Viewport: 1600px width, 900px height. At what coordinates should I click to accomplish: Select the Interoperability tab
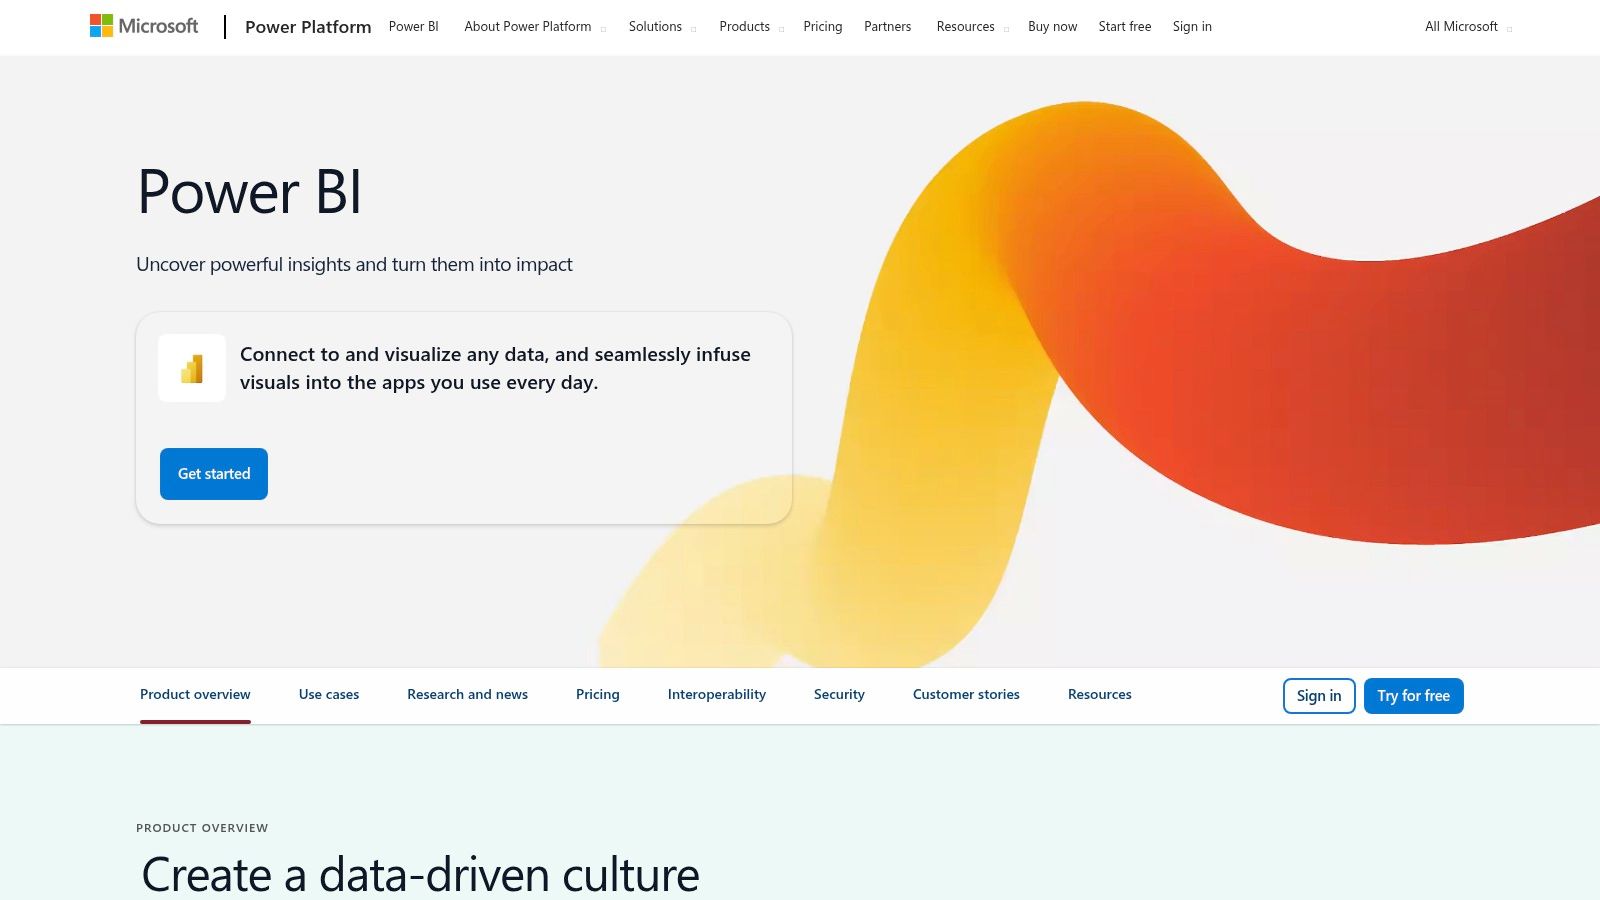716,694
